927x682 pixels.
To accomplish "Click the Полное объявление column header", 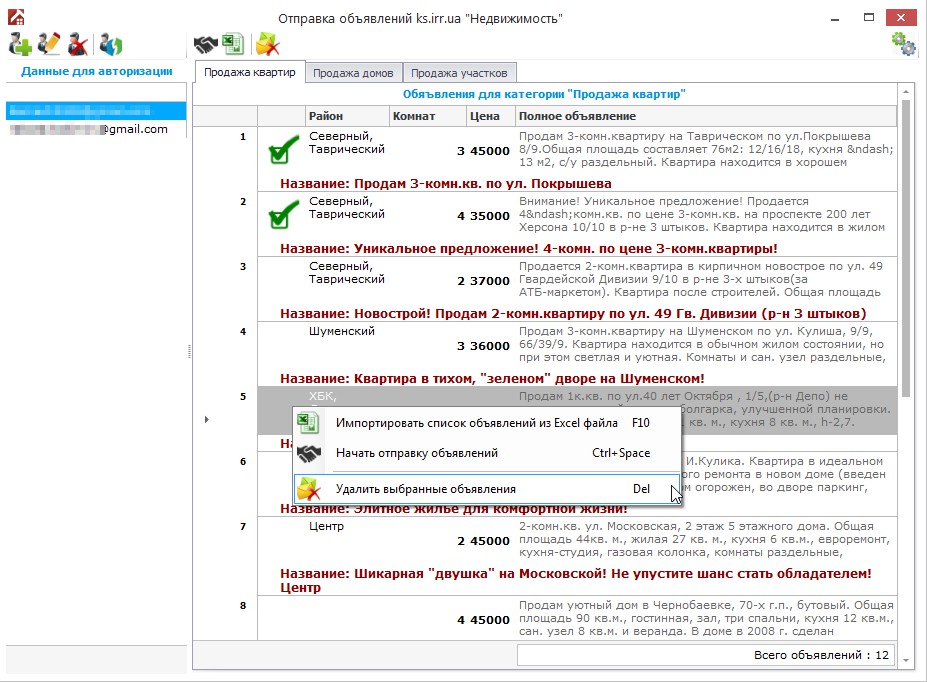I will [706, 116].
